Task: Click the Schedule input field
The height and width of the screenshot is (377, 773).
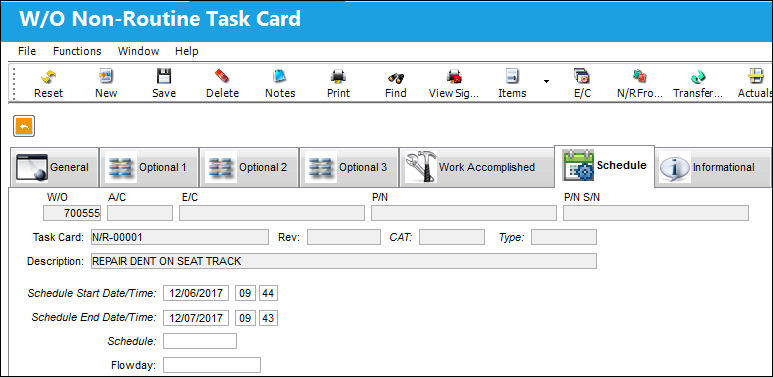Action: [x=200, y=341]
